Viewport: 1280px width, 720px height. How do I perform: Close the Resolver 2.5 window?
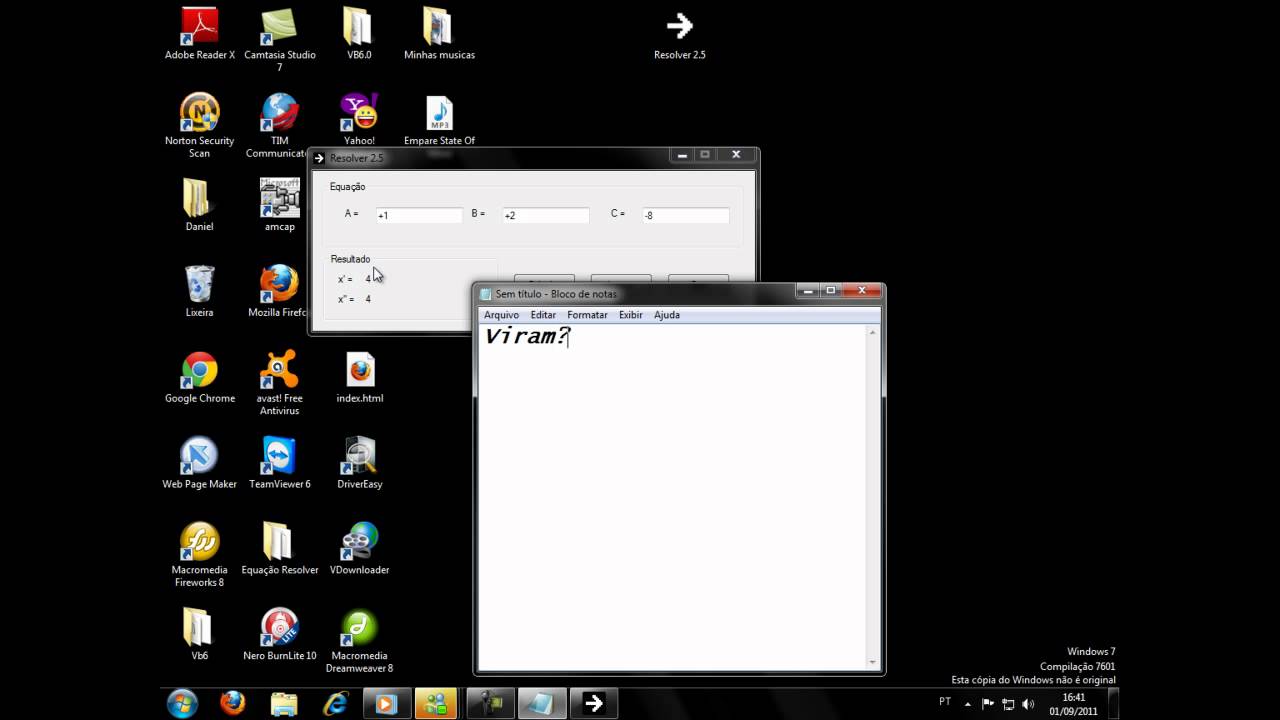[736, 155]
